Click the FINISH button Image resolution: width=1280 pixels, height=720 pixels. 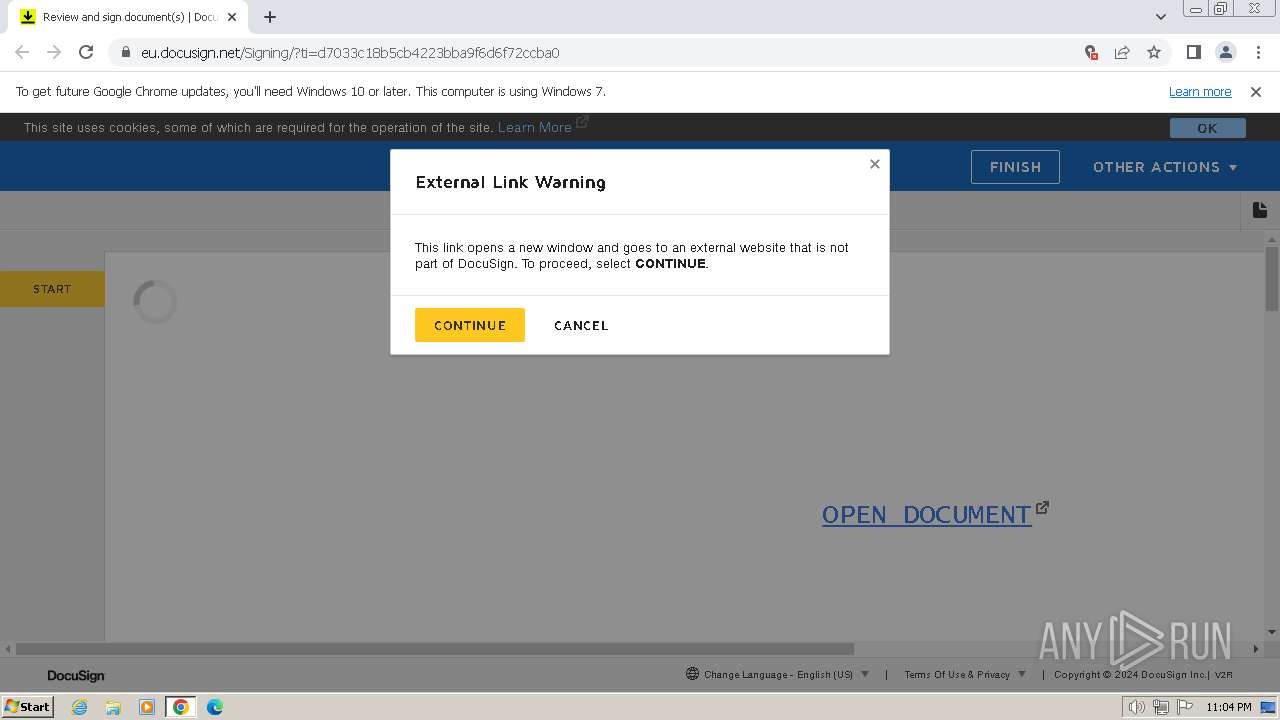tap(1015, 167)
